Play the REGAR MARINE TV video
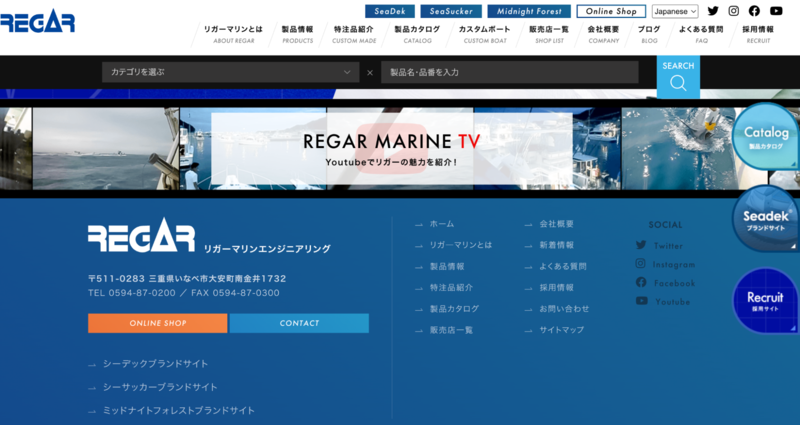This screenshot has height=425, width=800. coord(391,148)
